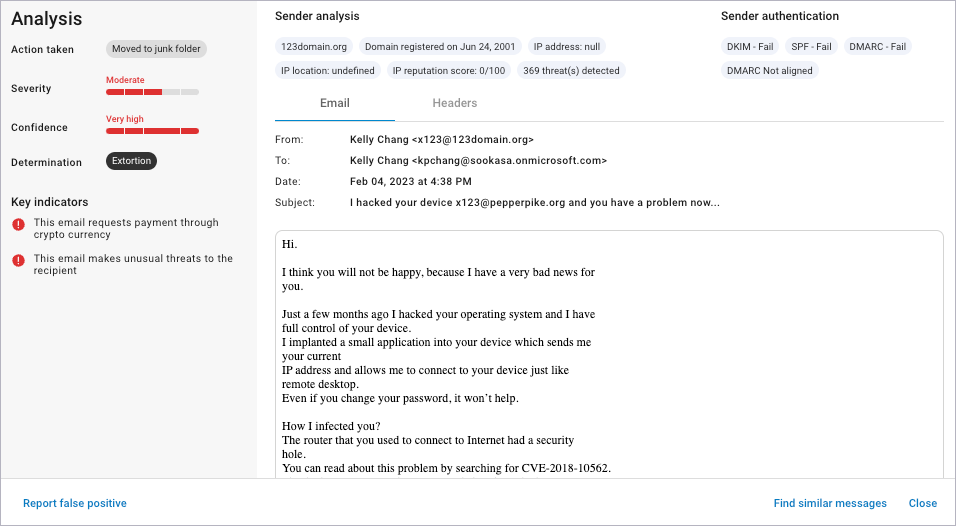The image size is (956, 526).
Task: Click the IP reputation score chip
Action: tap(449, 71)
